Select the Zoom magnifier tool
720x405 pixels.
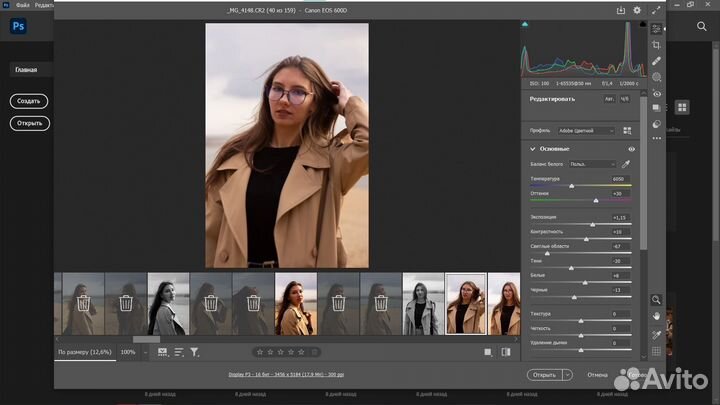(x=657, y=299)
